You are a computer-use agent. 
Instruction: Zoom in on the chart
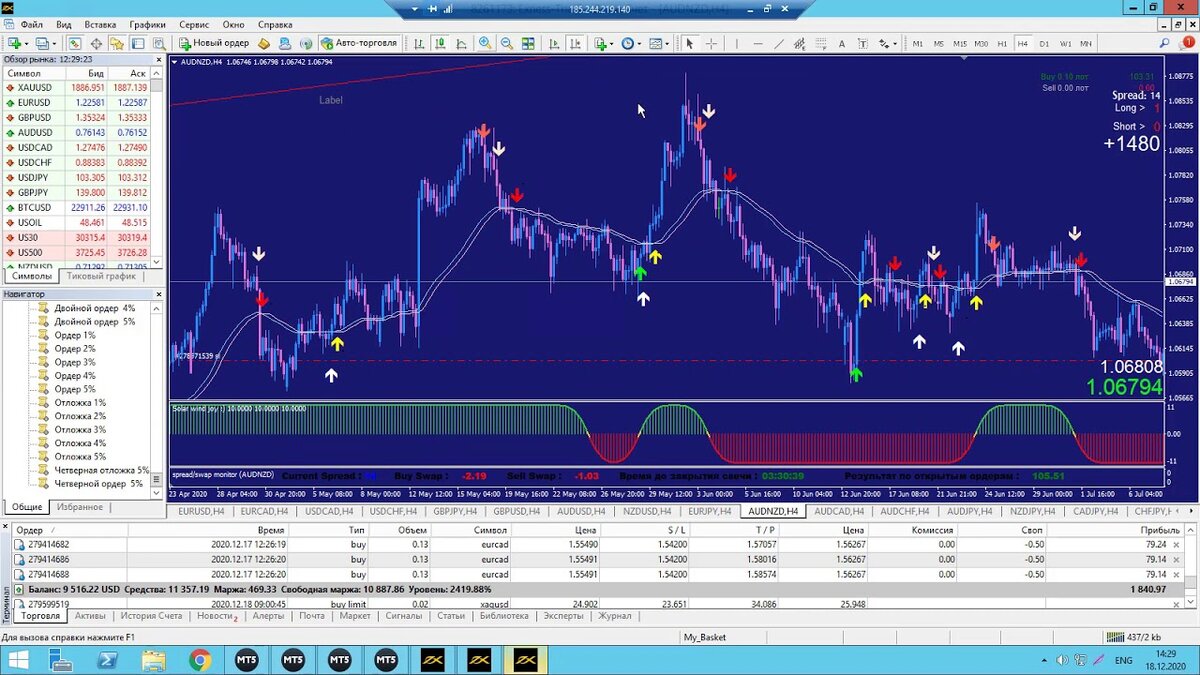tap(485, 43)
